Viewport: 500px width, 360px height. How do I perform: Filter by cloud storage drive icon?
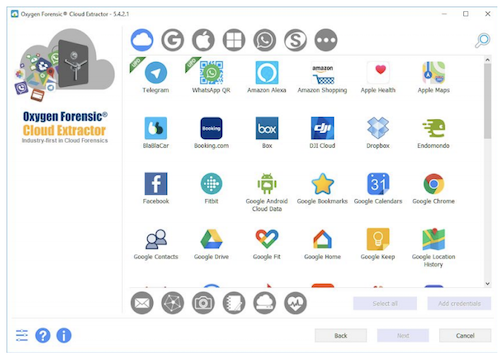(265, 303)
